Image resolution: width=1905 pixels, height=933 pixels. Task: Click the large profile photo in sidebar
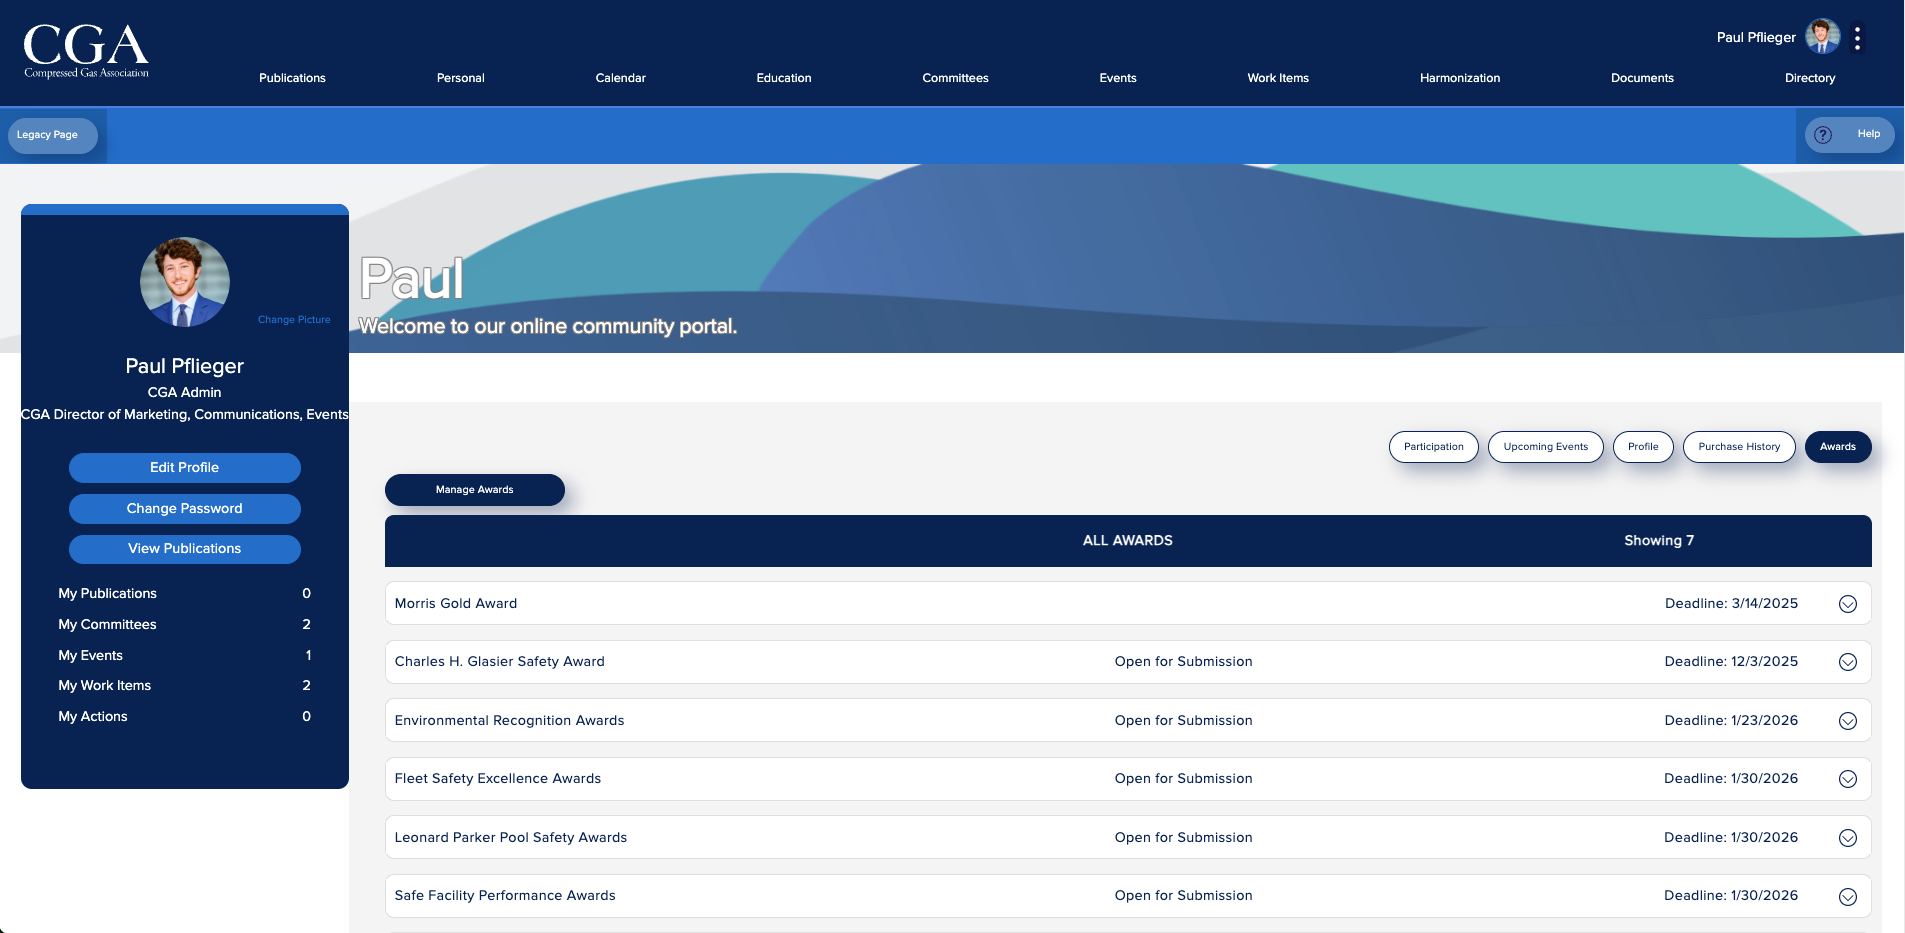pos(184,282)
